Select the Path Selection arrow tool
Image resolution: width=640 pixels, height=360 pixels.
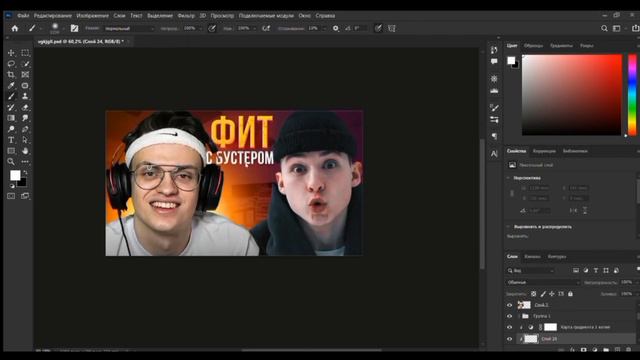25,140
